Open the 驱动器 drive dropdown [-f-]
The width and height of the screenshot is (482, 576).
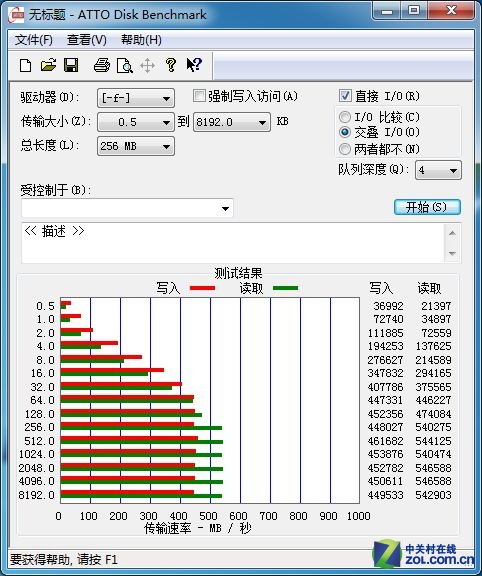click(136, 98)
